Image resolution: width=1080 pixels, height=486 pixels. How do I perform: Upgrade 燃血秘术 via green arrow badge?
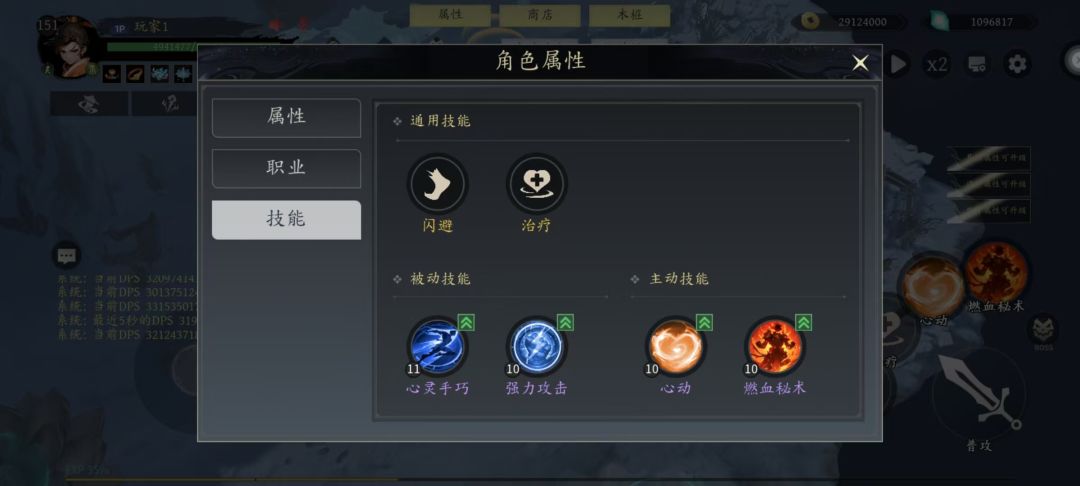804,322
